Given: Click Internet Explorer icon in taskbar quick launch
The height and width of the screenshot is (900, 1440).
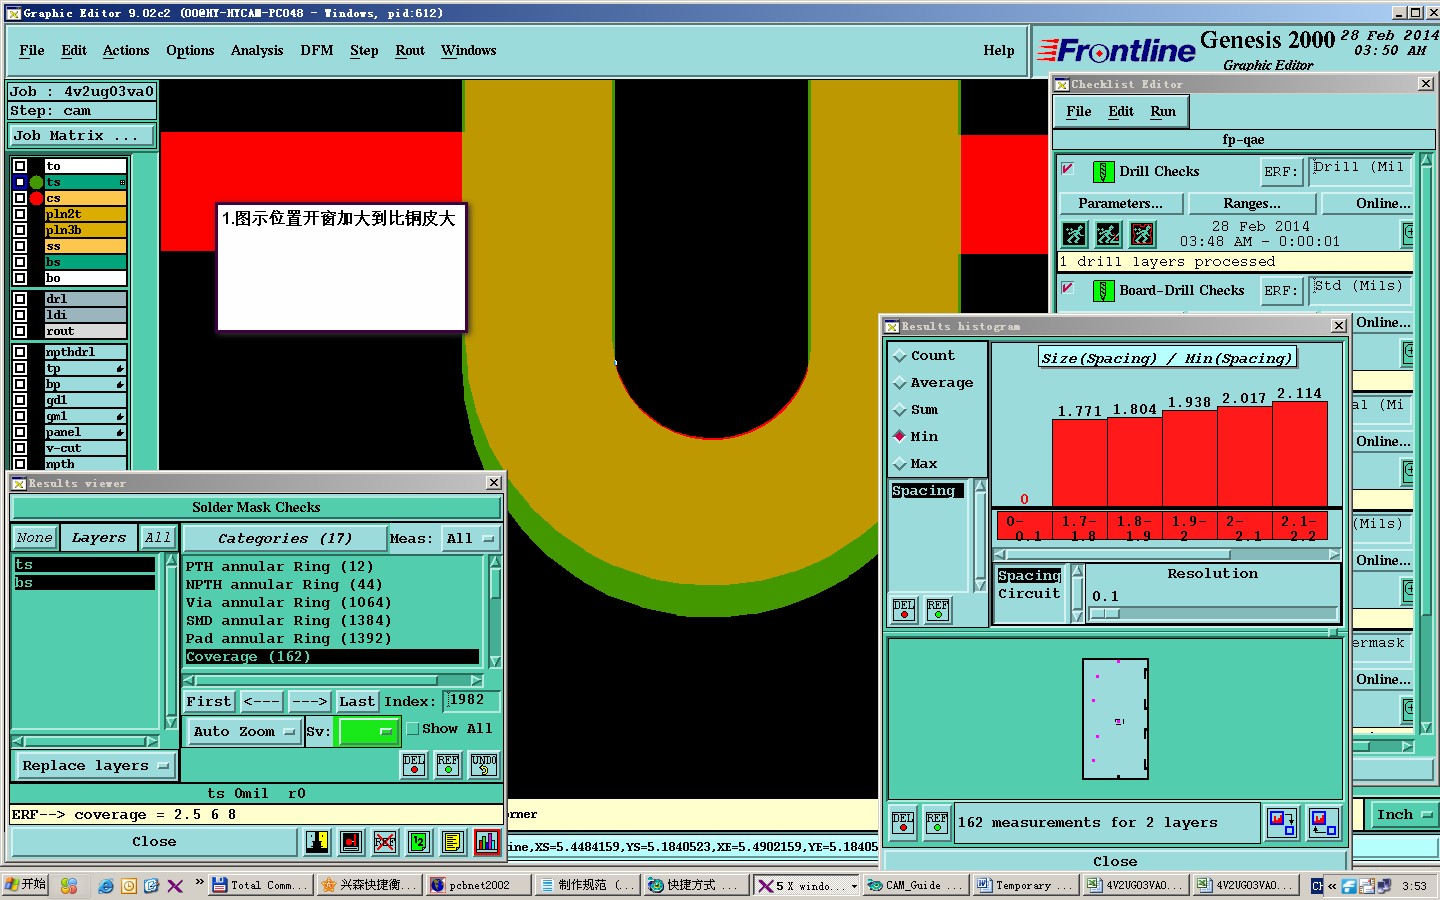Looking at the screenshot, I should pyautogui.click(x=106, y=886).
